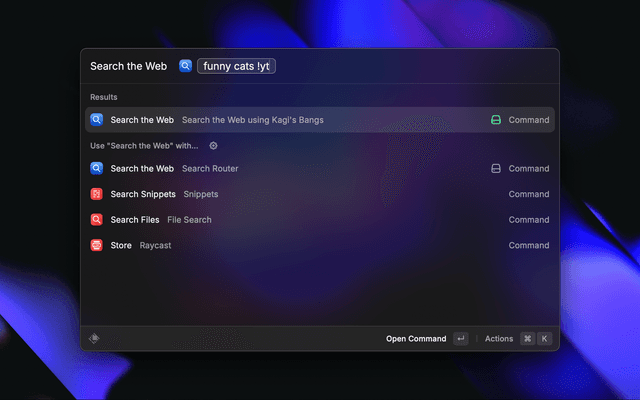Open the Store command title
This screenshot has width=640, height=400.
click(121, 245)
